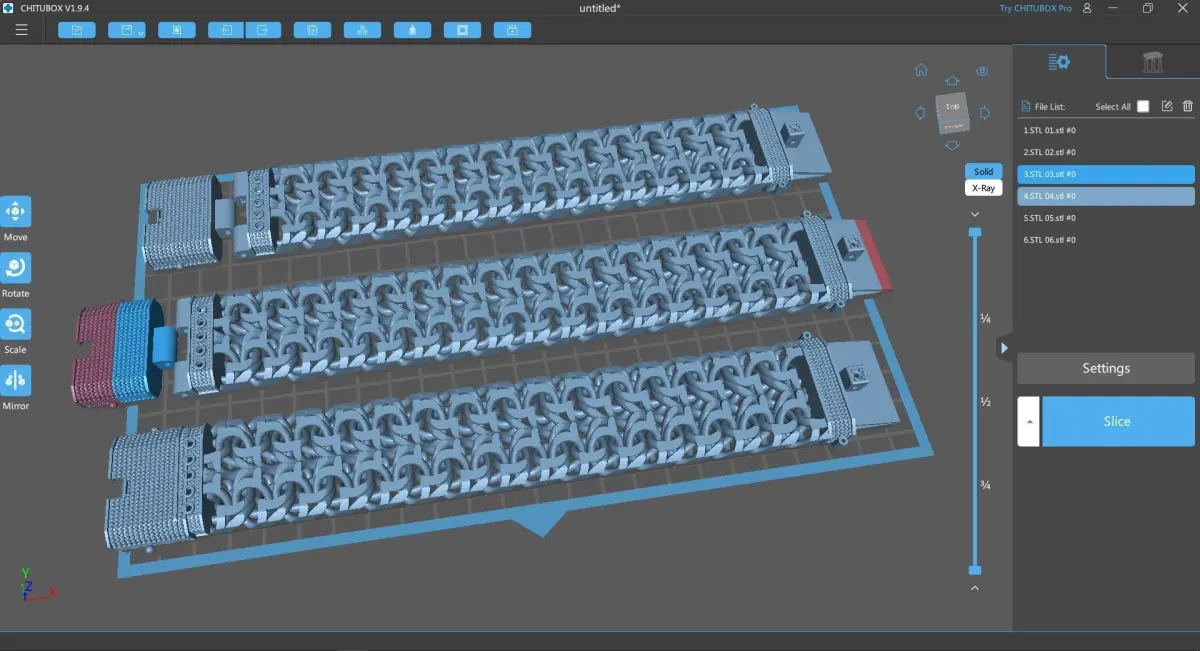Click the Redo toolbar icon
The width and height of the screenshot is (1200, 651).
pyautogui.click(x=263, y=30)
